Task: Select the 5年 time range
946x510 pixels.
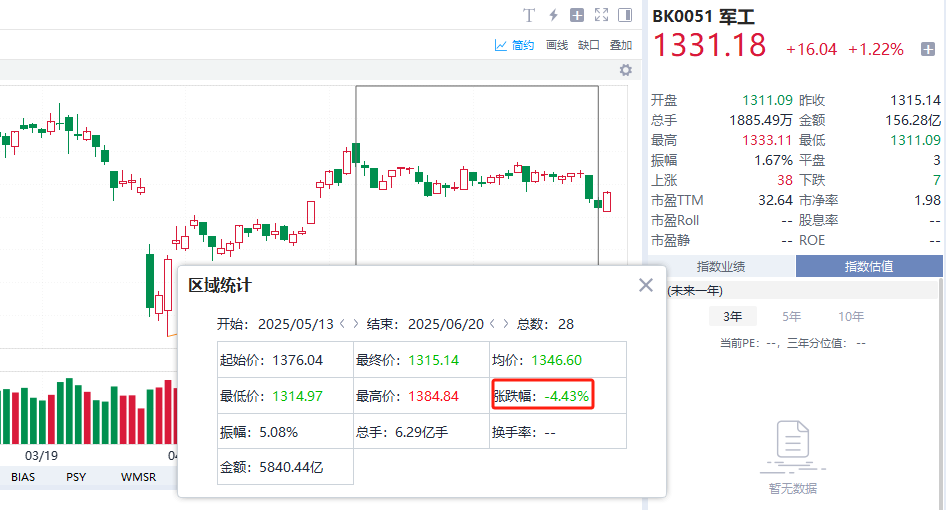Action: pyautogui.click(x=792, y=317)
